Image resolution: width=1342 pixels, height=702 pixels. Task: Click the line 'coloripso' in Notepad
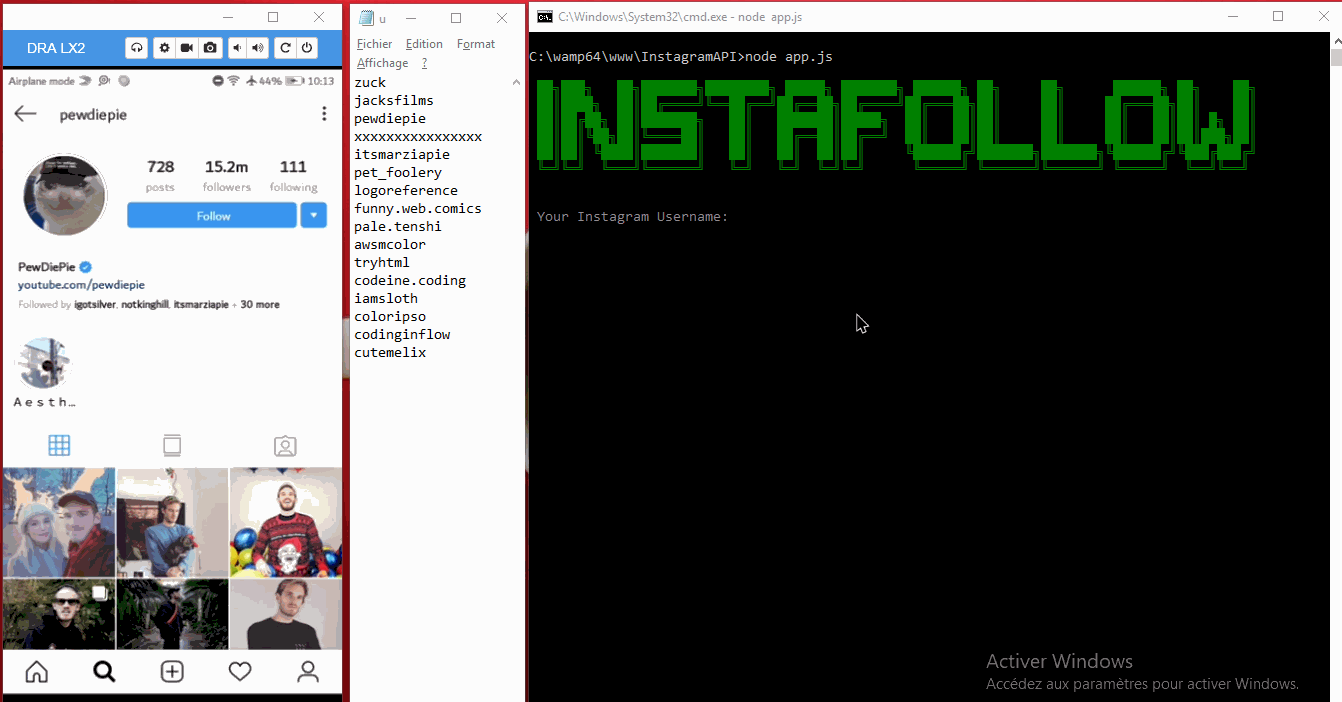pos(390,317)
